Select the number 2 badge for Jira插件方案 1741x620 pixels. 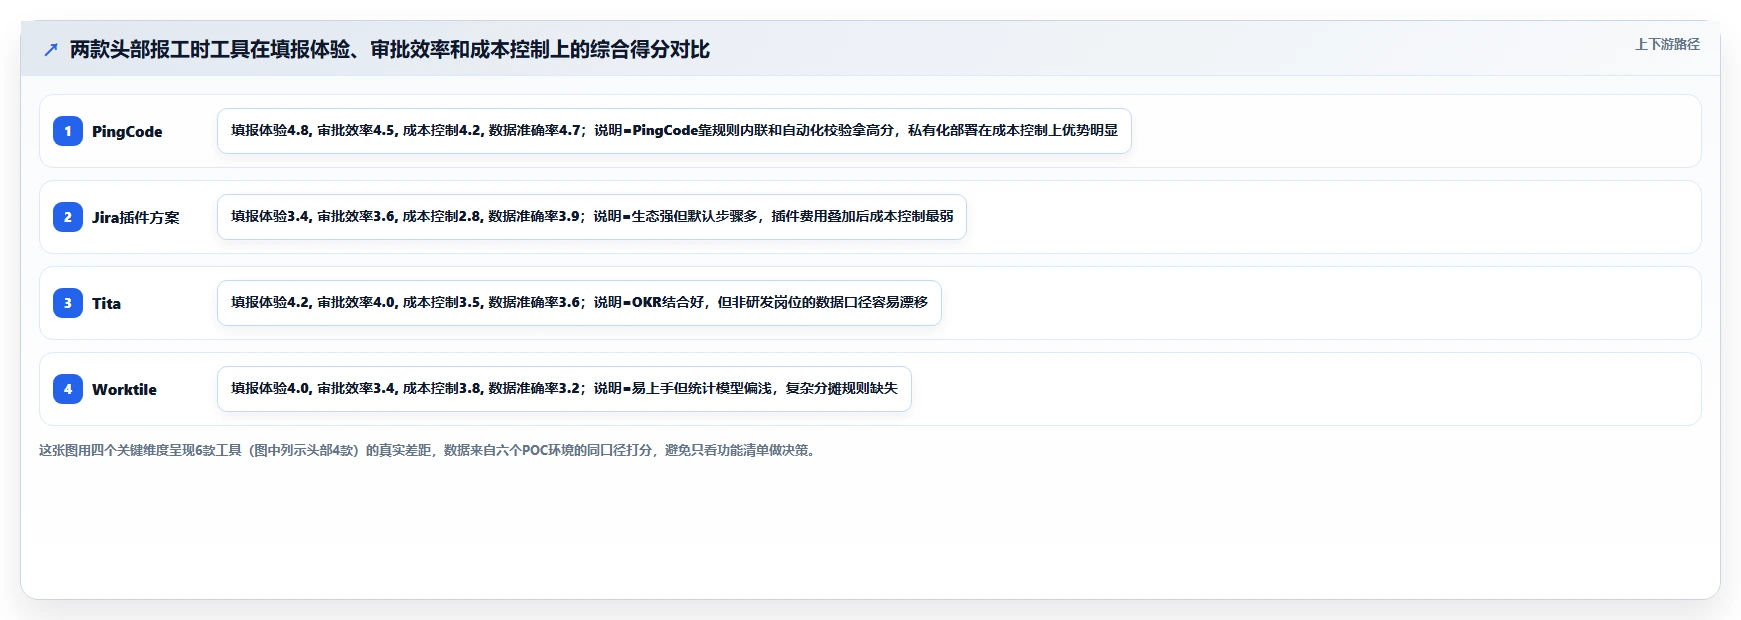click(68, 217)
